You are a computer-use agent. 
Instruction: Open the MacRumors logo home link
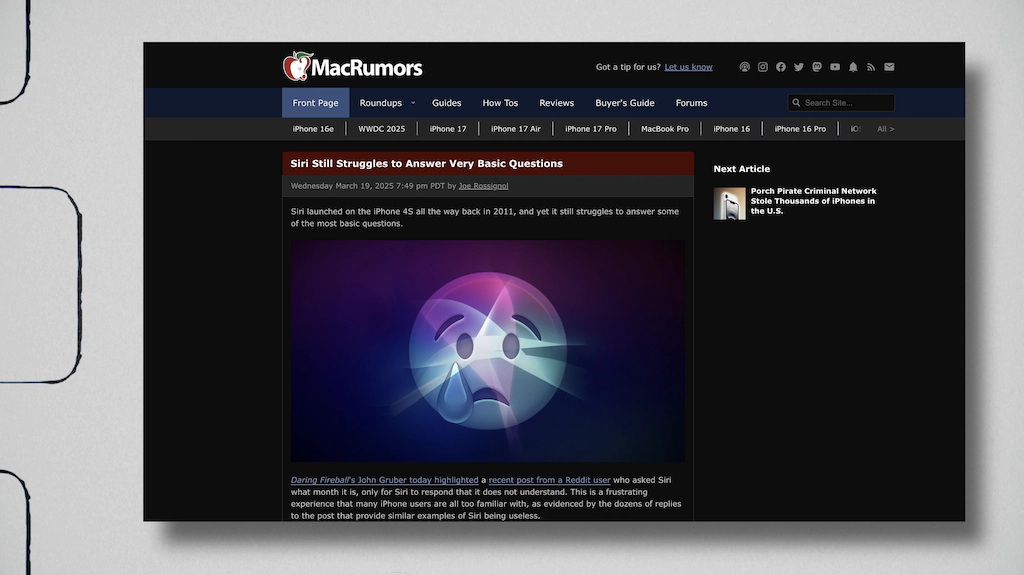pos(353,67)
